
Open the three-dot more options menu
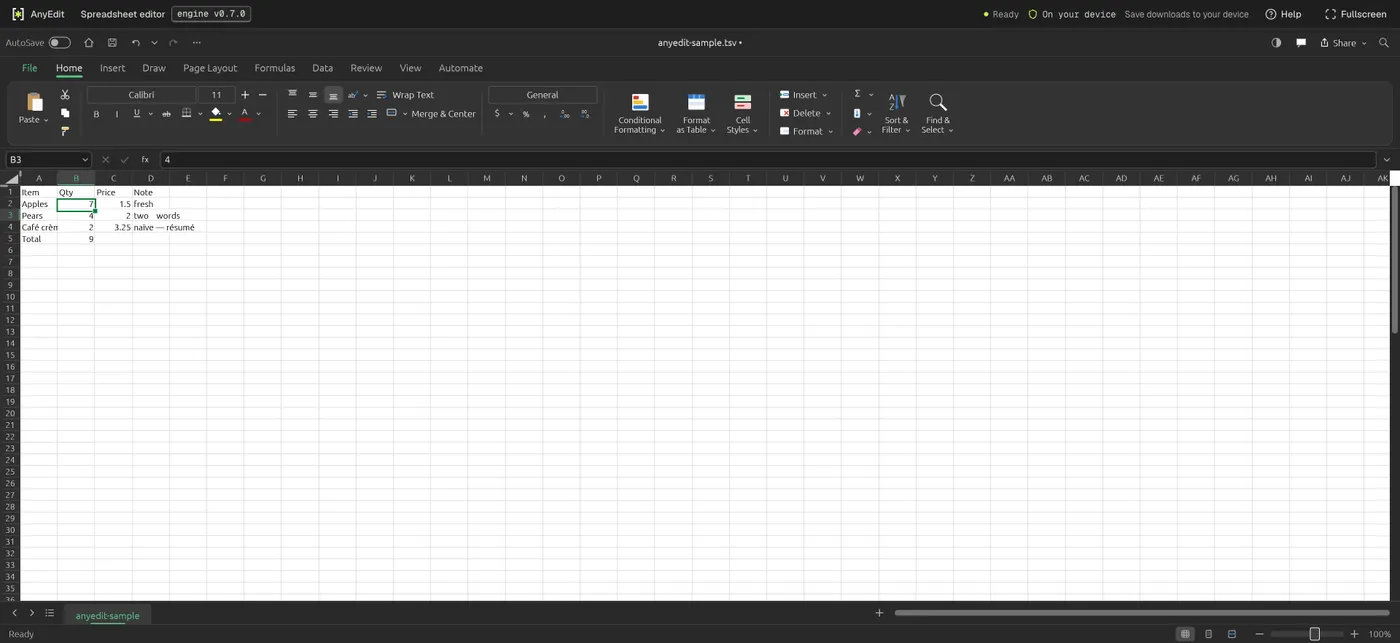pyautogui.click(x=197, y=43)
